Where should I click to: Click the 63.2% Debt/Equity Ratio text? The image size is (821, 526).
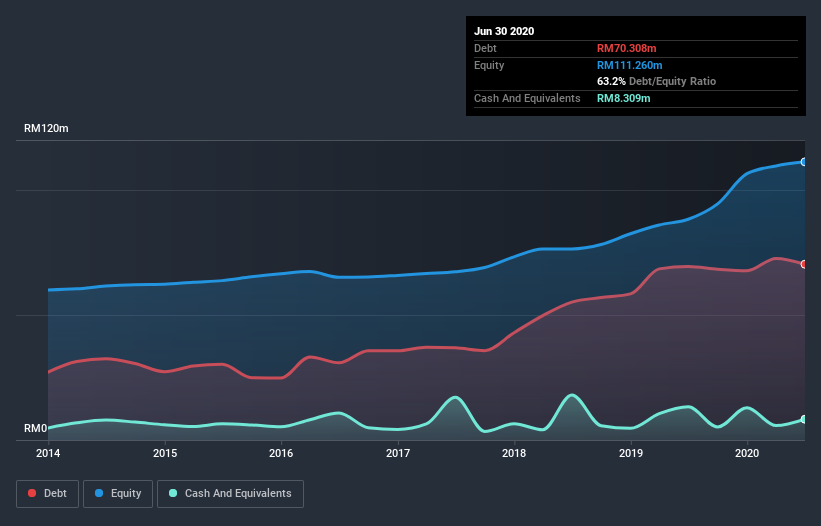click(x=657, y=81)
